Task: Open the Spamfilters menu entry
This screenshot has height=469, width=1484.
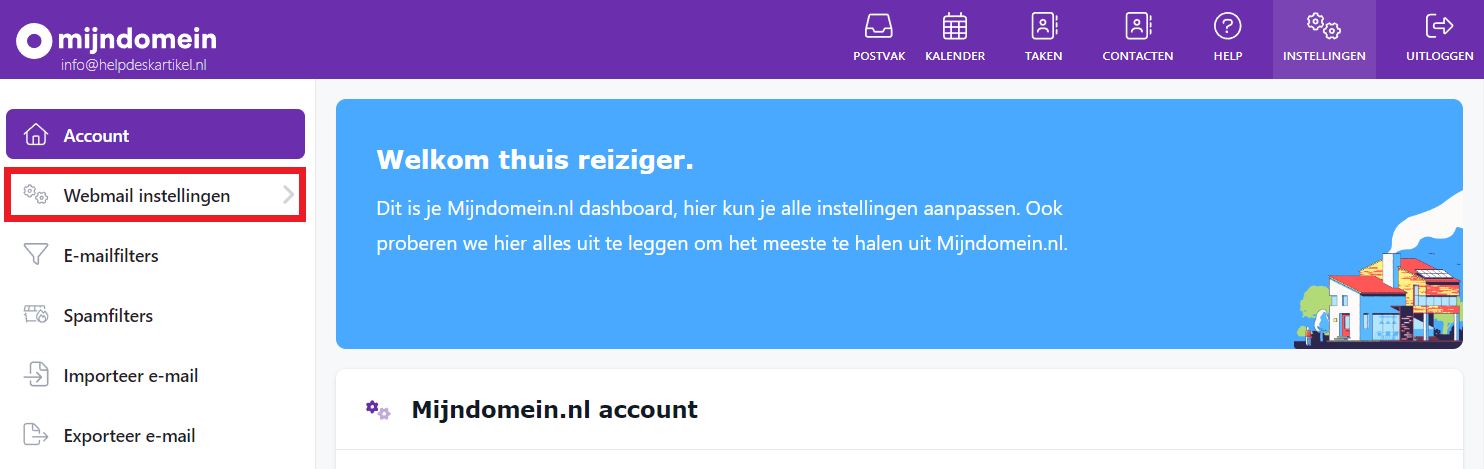Action: (x=108, y=316)
